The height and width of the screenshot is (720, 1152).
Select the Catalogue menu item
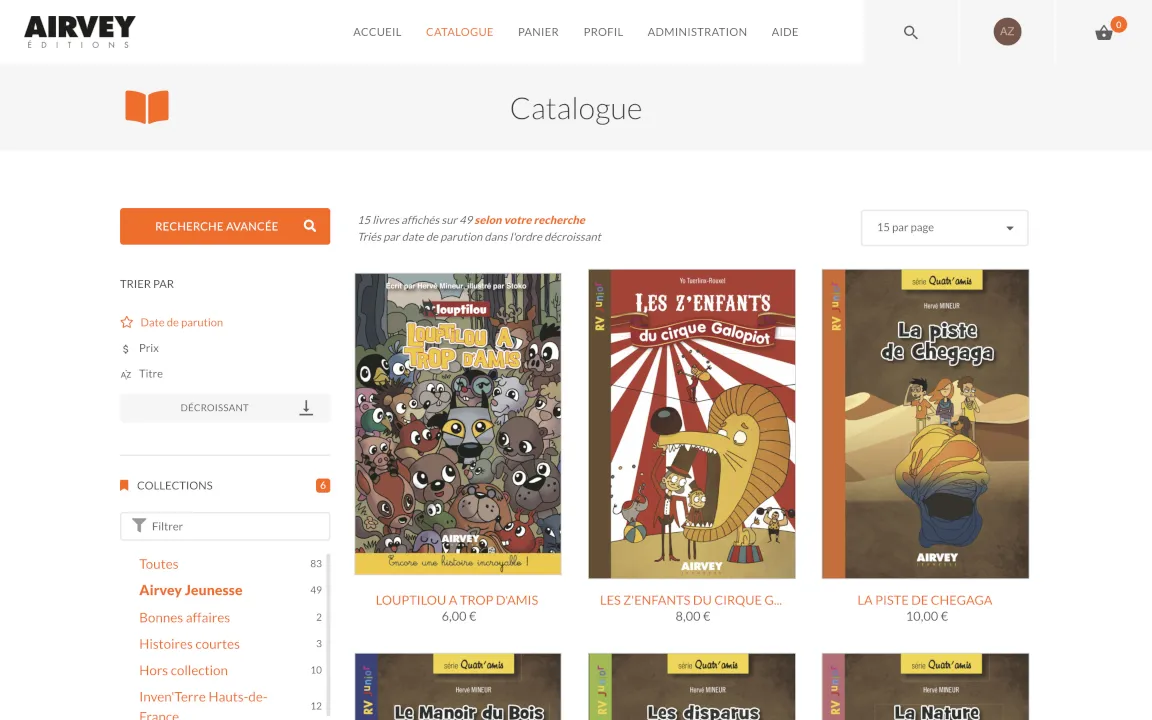click(459, 32)
